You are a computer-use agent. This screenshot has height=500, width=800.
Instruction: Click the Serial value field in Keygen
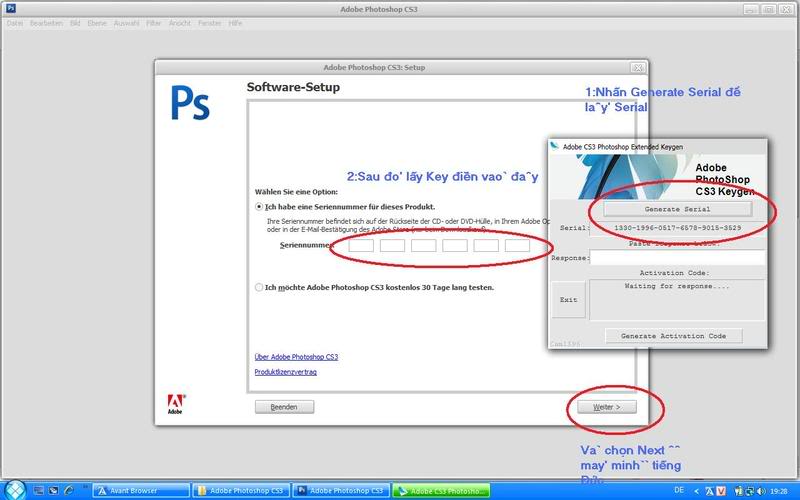(x=678, y=228)
